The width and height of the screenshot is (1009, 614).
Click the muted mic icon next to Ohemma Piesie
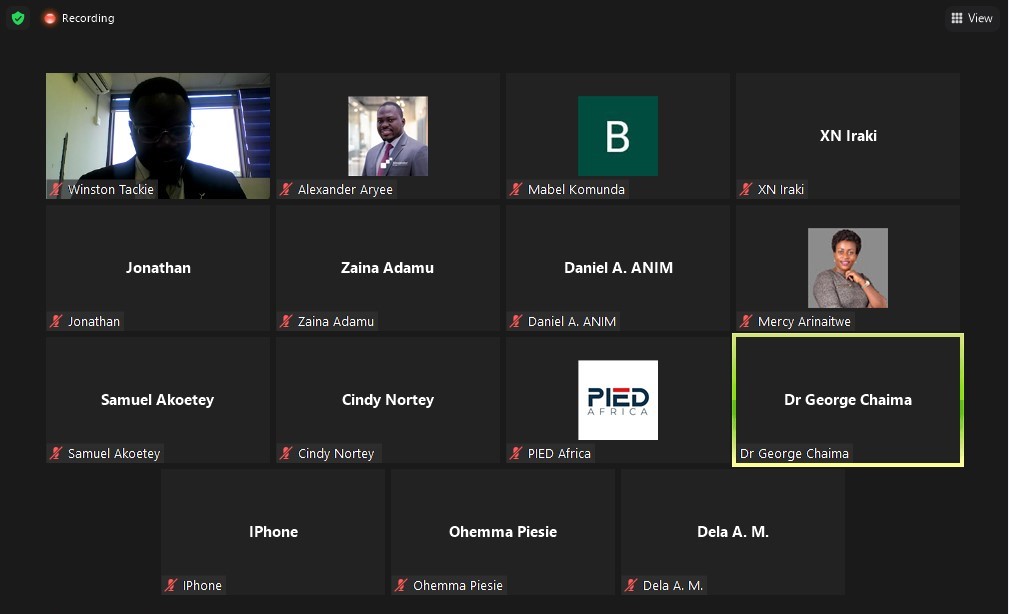(x=400, y=585)
